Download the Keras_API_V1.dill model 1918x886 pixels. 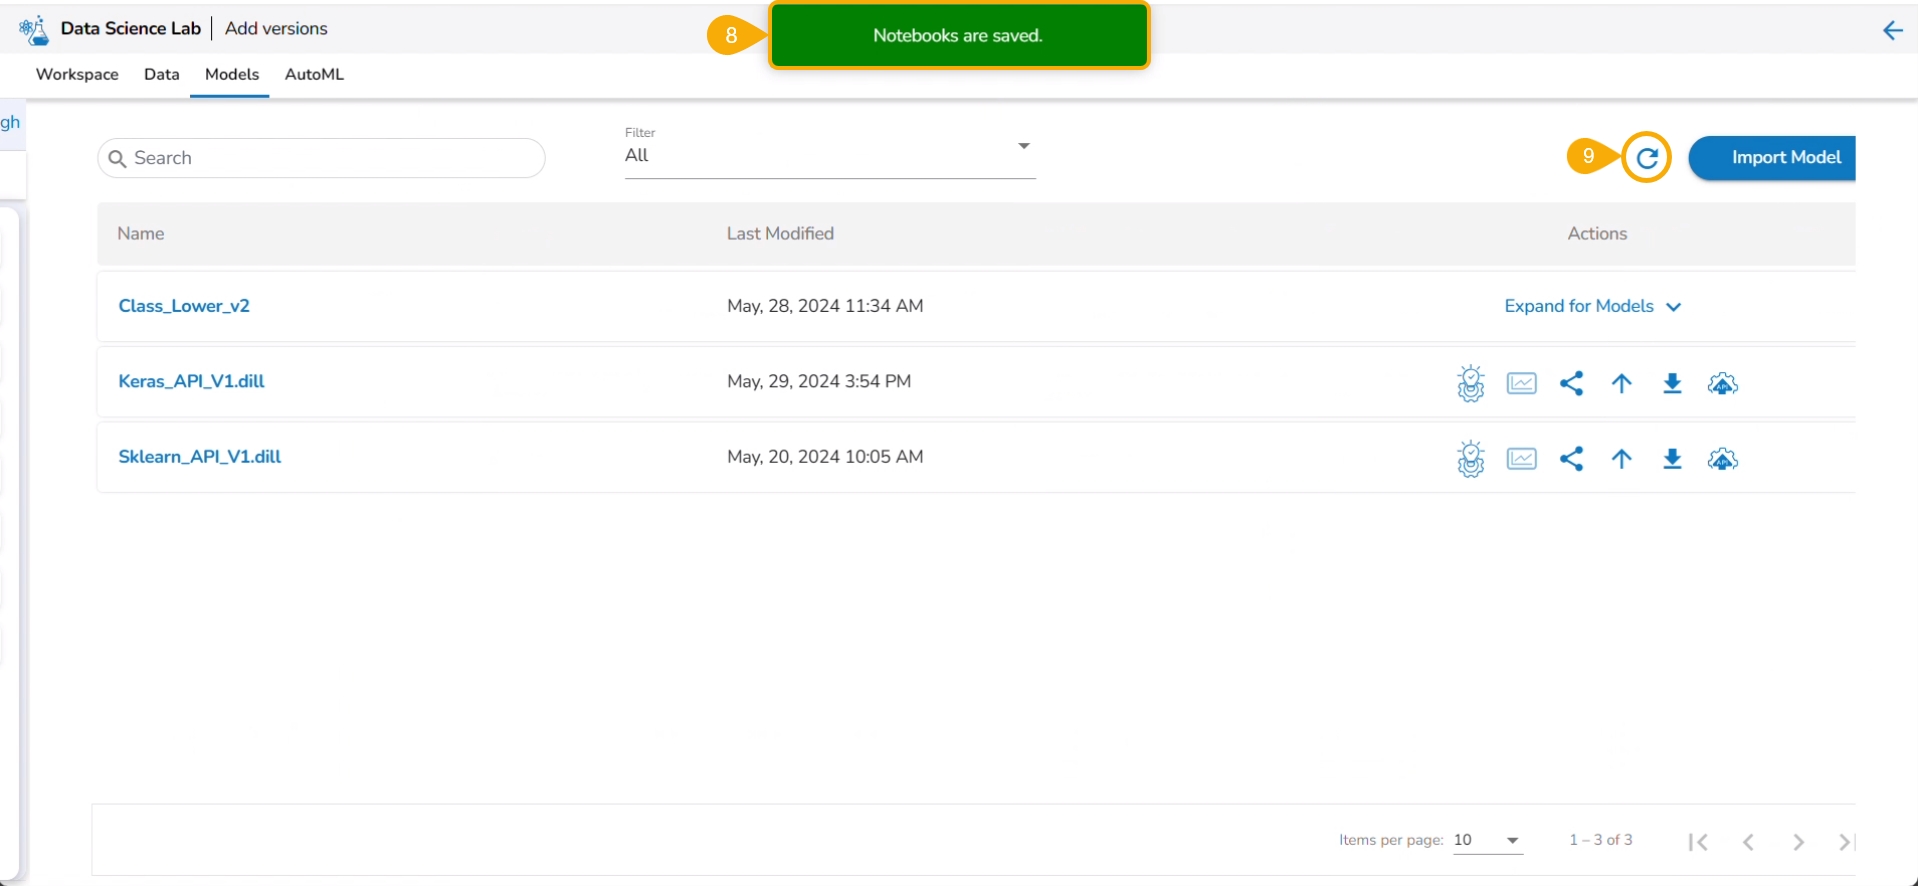[x=1672, y=383]
